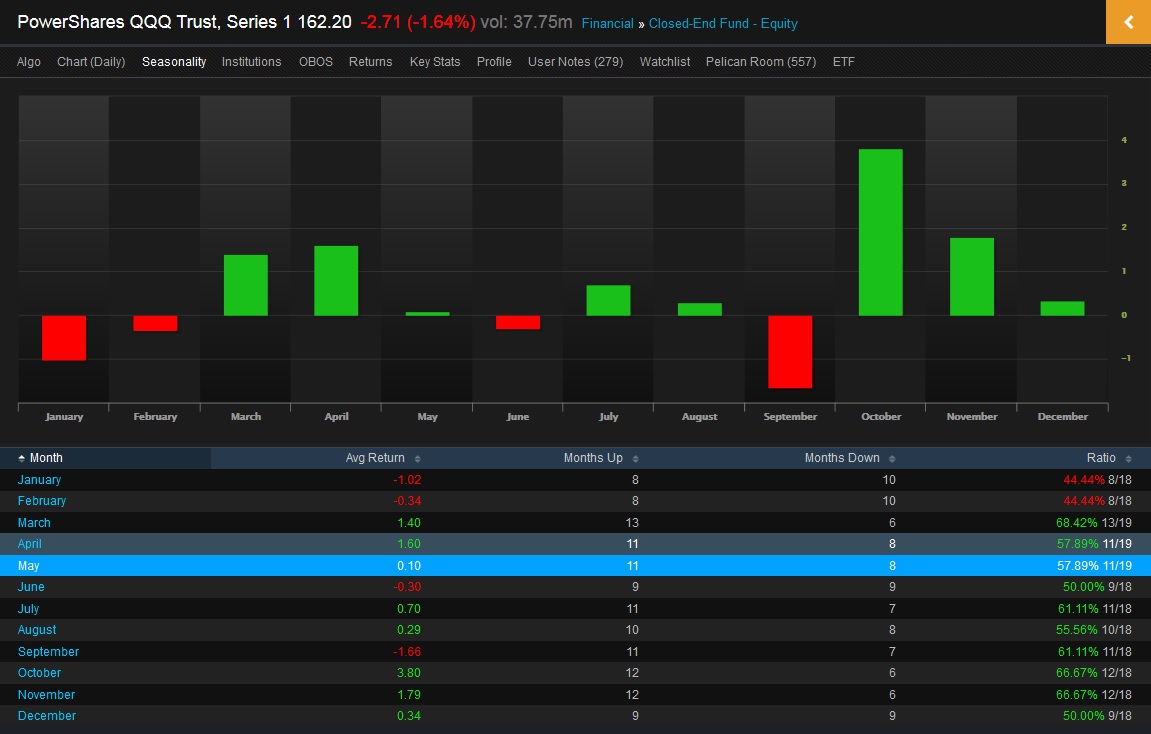Open the September month link
The width and height of the screenshot is (1151, 734).
coord(48,652)
